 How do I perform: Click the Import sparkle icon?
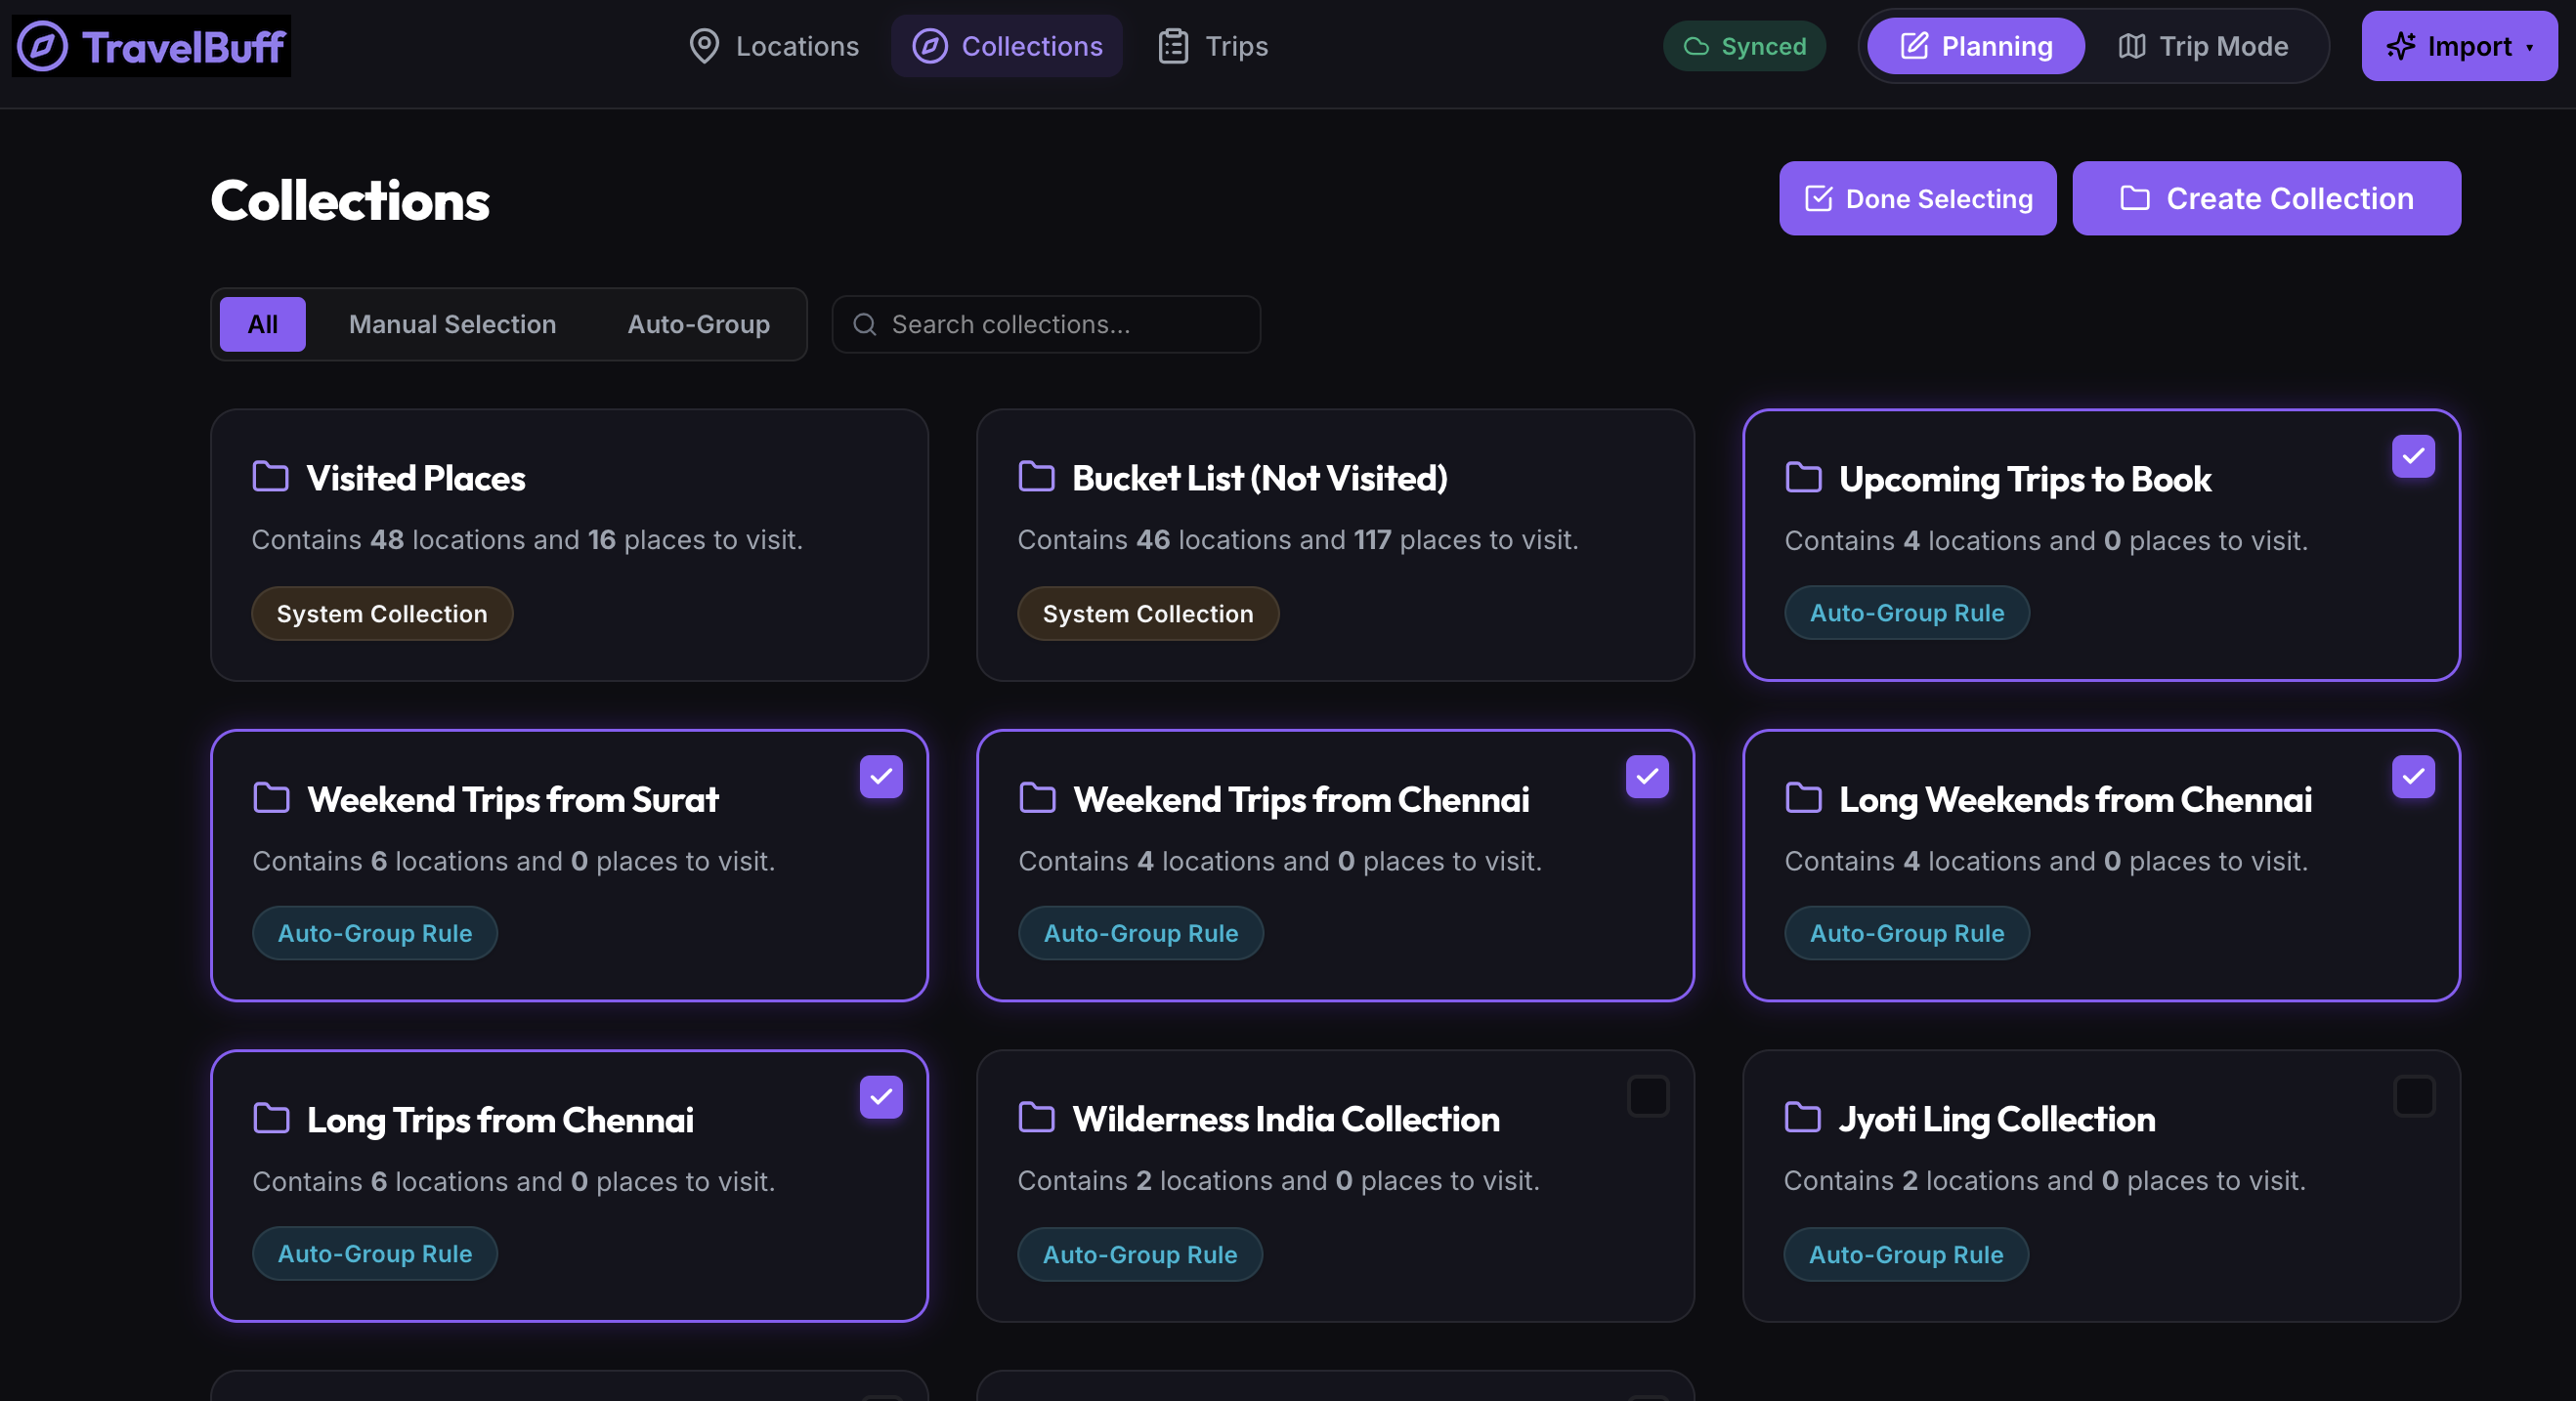pos(2400,46)
